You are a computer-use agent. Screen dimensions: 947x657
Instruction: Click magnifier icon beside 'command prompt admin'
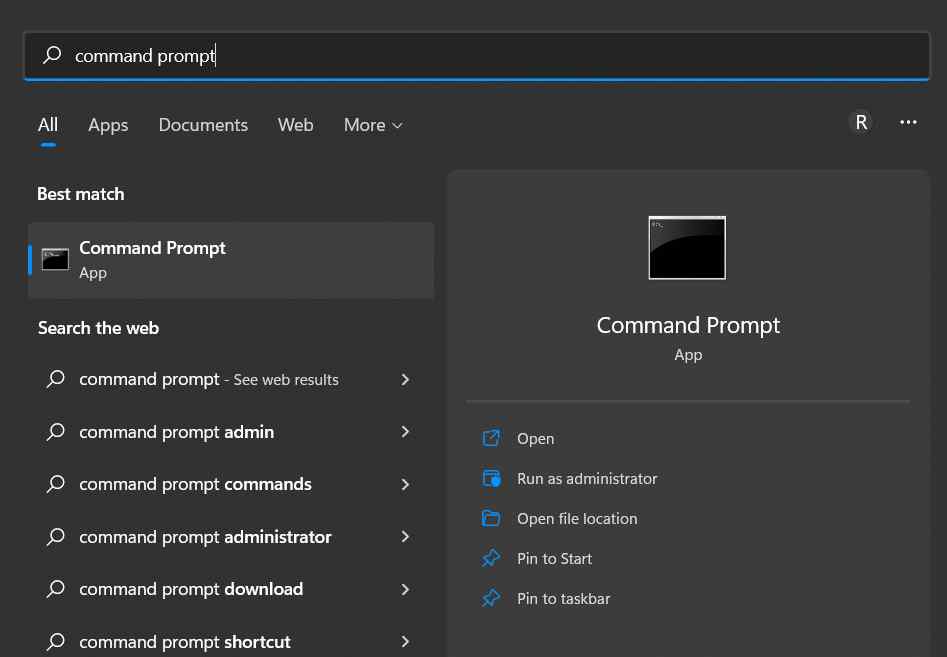pos(56,432)
